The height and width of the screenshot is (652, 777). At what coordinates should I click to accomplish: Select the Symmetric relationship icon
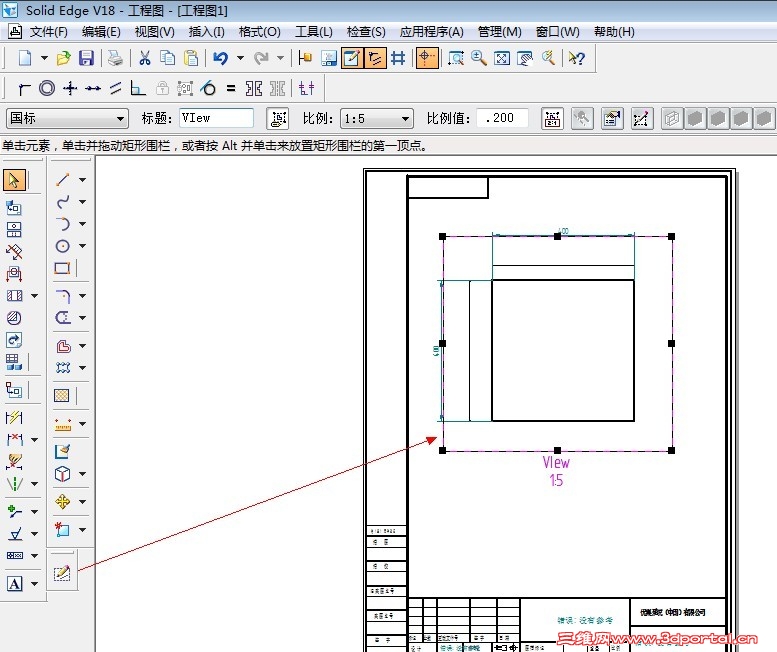(254, 89)
